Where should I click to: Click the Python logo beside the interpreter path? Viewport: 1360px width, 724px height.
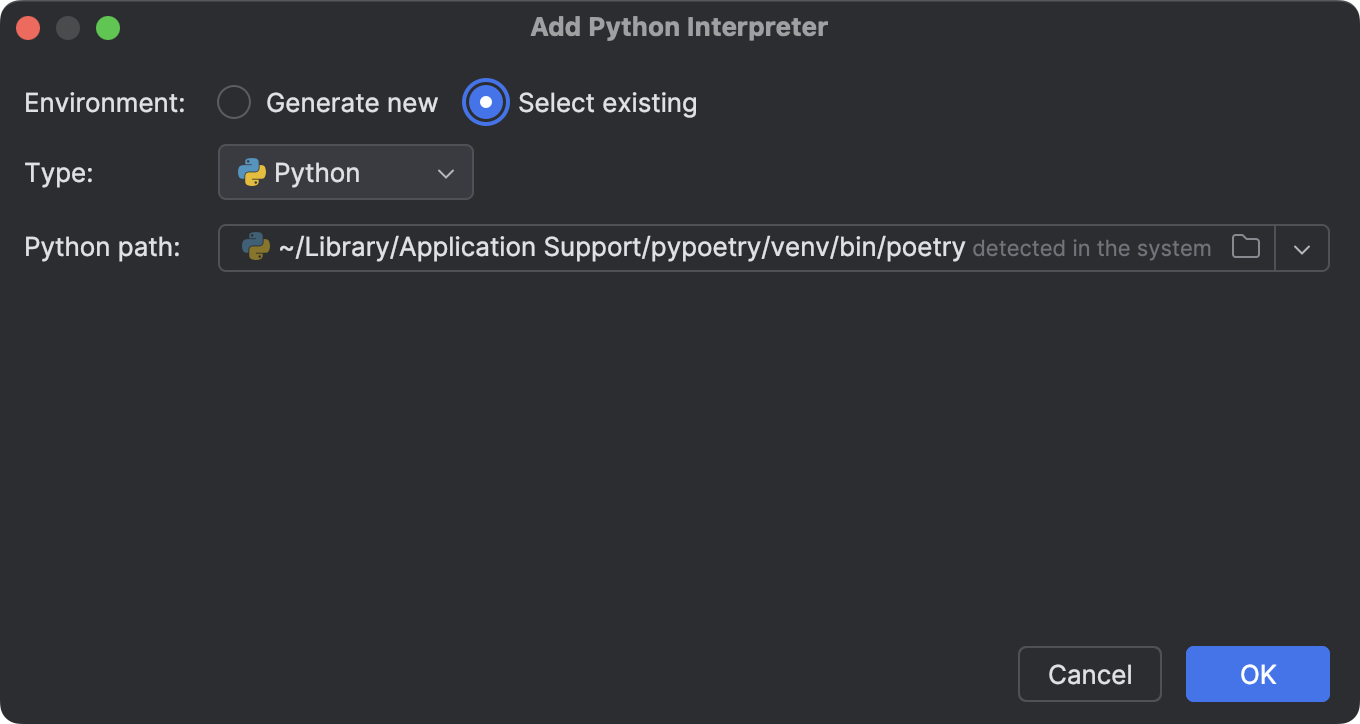click(x=255, y=247)
